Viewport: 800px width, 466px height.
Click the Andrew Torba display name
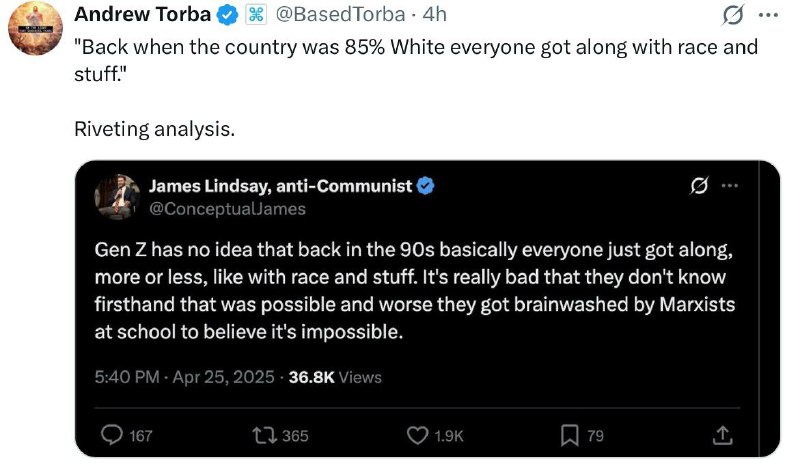click(142, 14)
